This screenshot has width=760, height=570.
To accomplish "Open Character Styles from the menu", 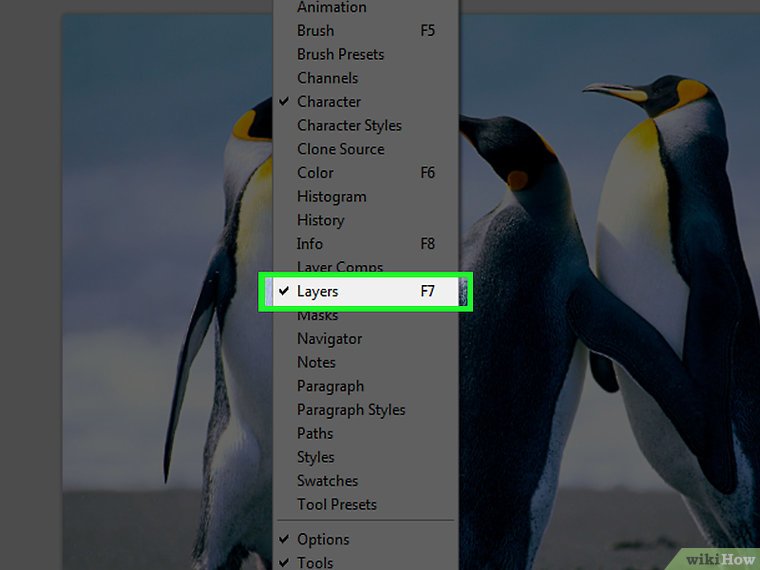I will click(349, 126).
